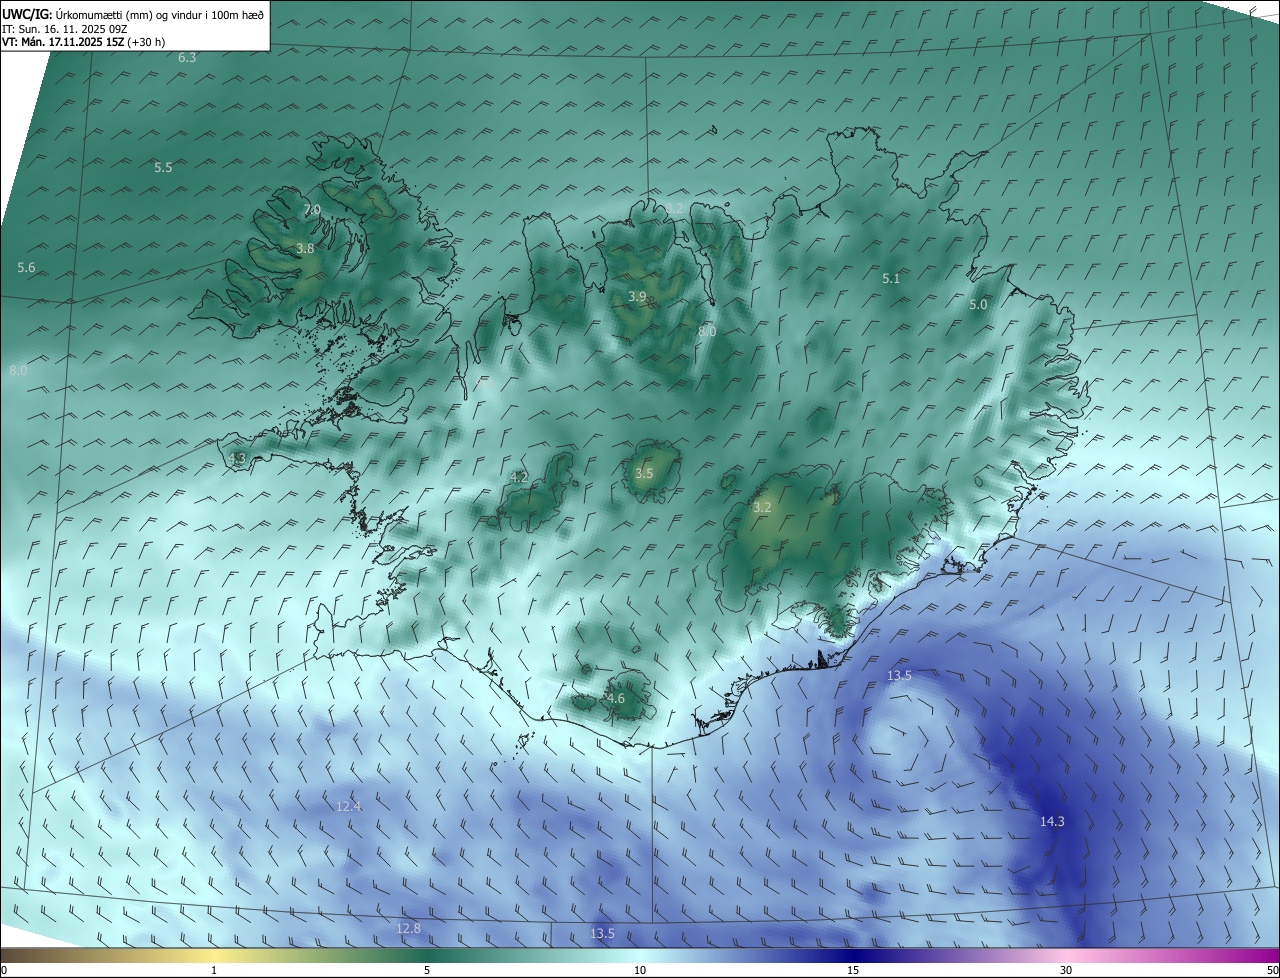Select the 5.5 value over the northwest sea

[163, 168]
